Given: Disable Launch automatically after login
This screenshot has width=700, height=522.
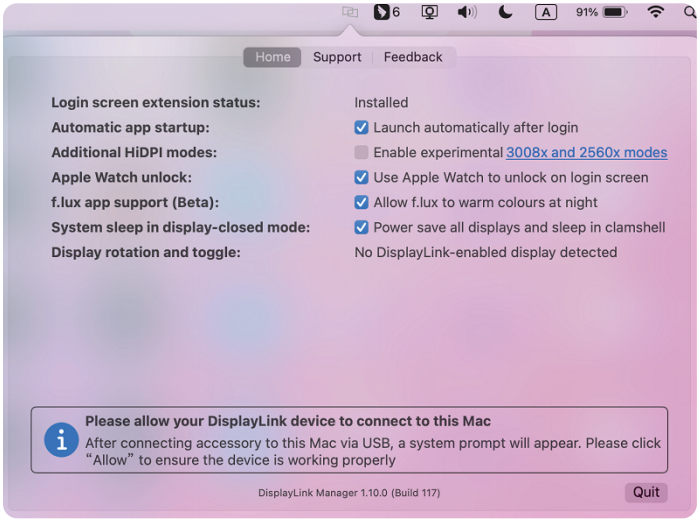Looking at the screenshot, I should pos(361,128).
